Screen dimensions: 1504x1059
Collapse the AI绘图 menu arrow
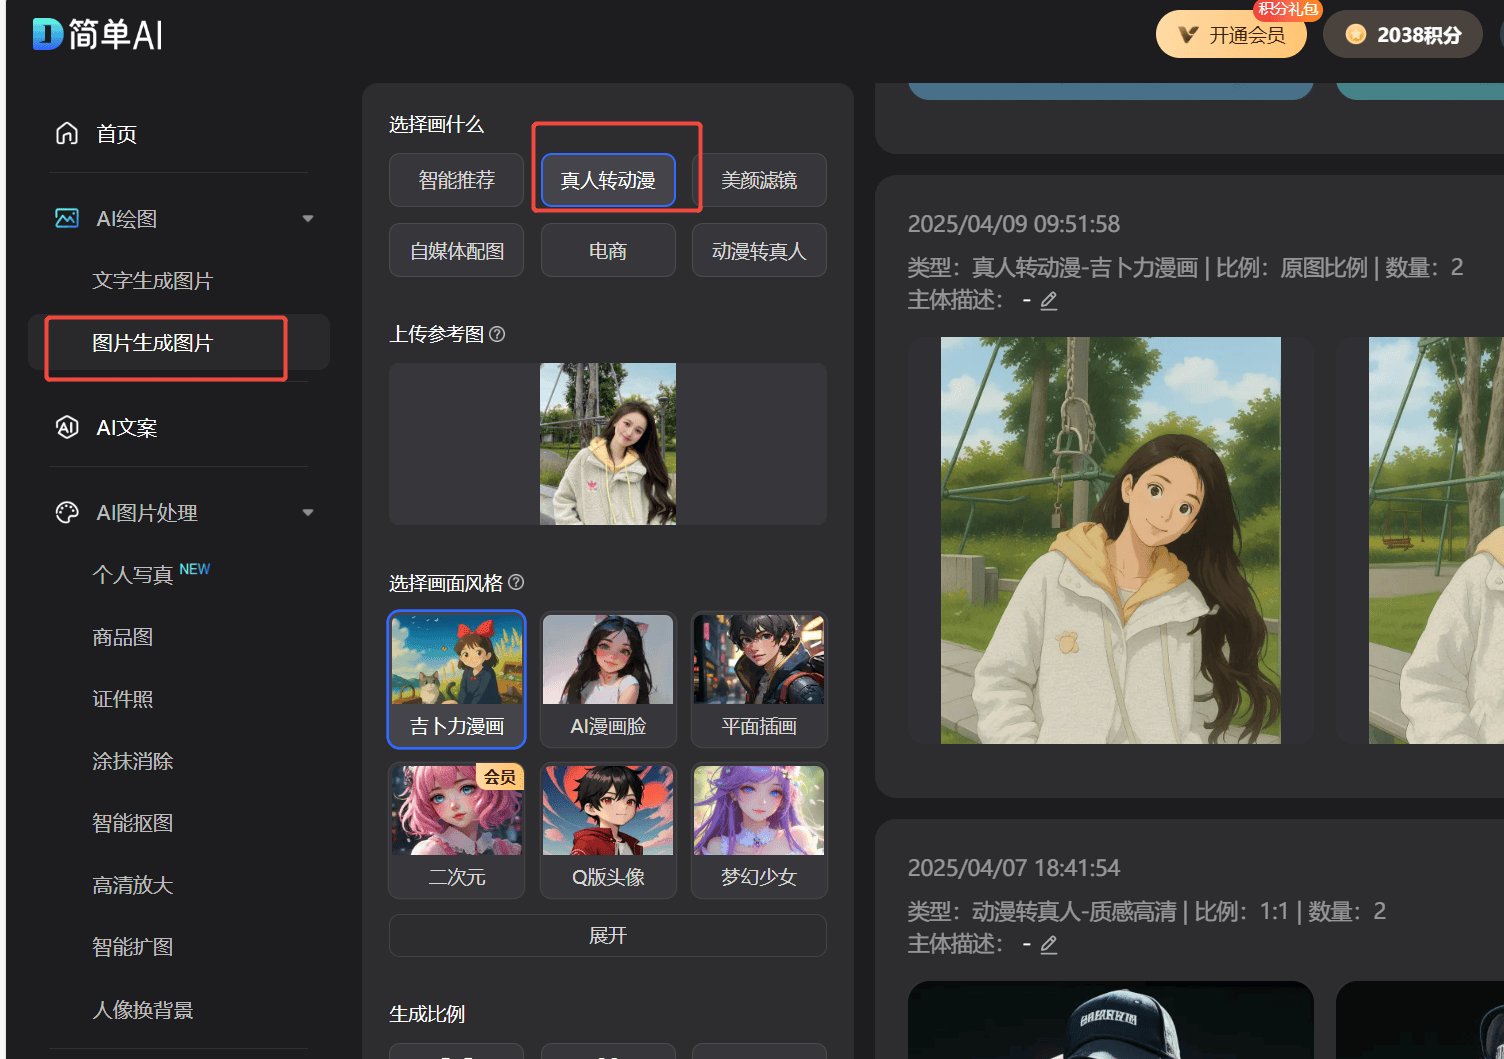tap(308, 218)
